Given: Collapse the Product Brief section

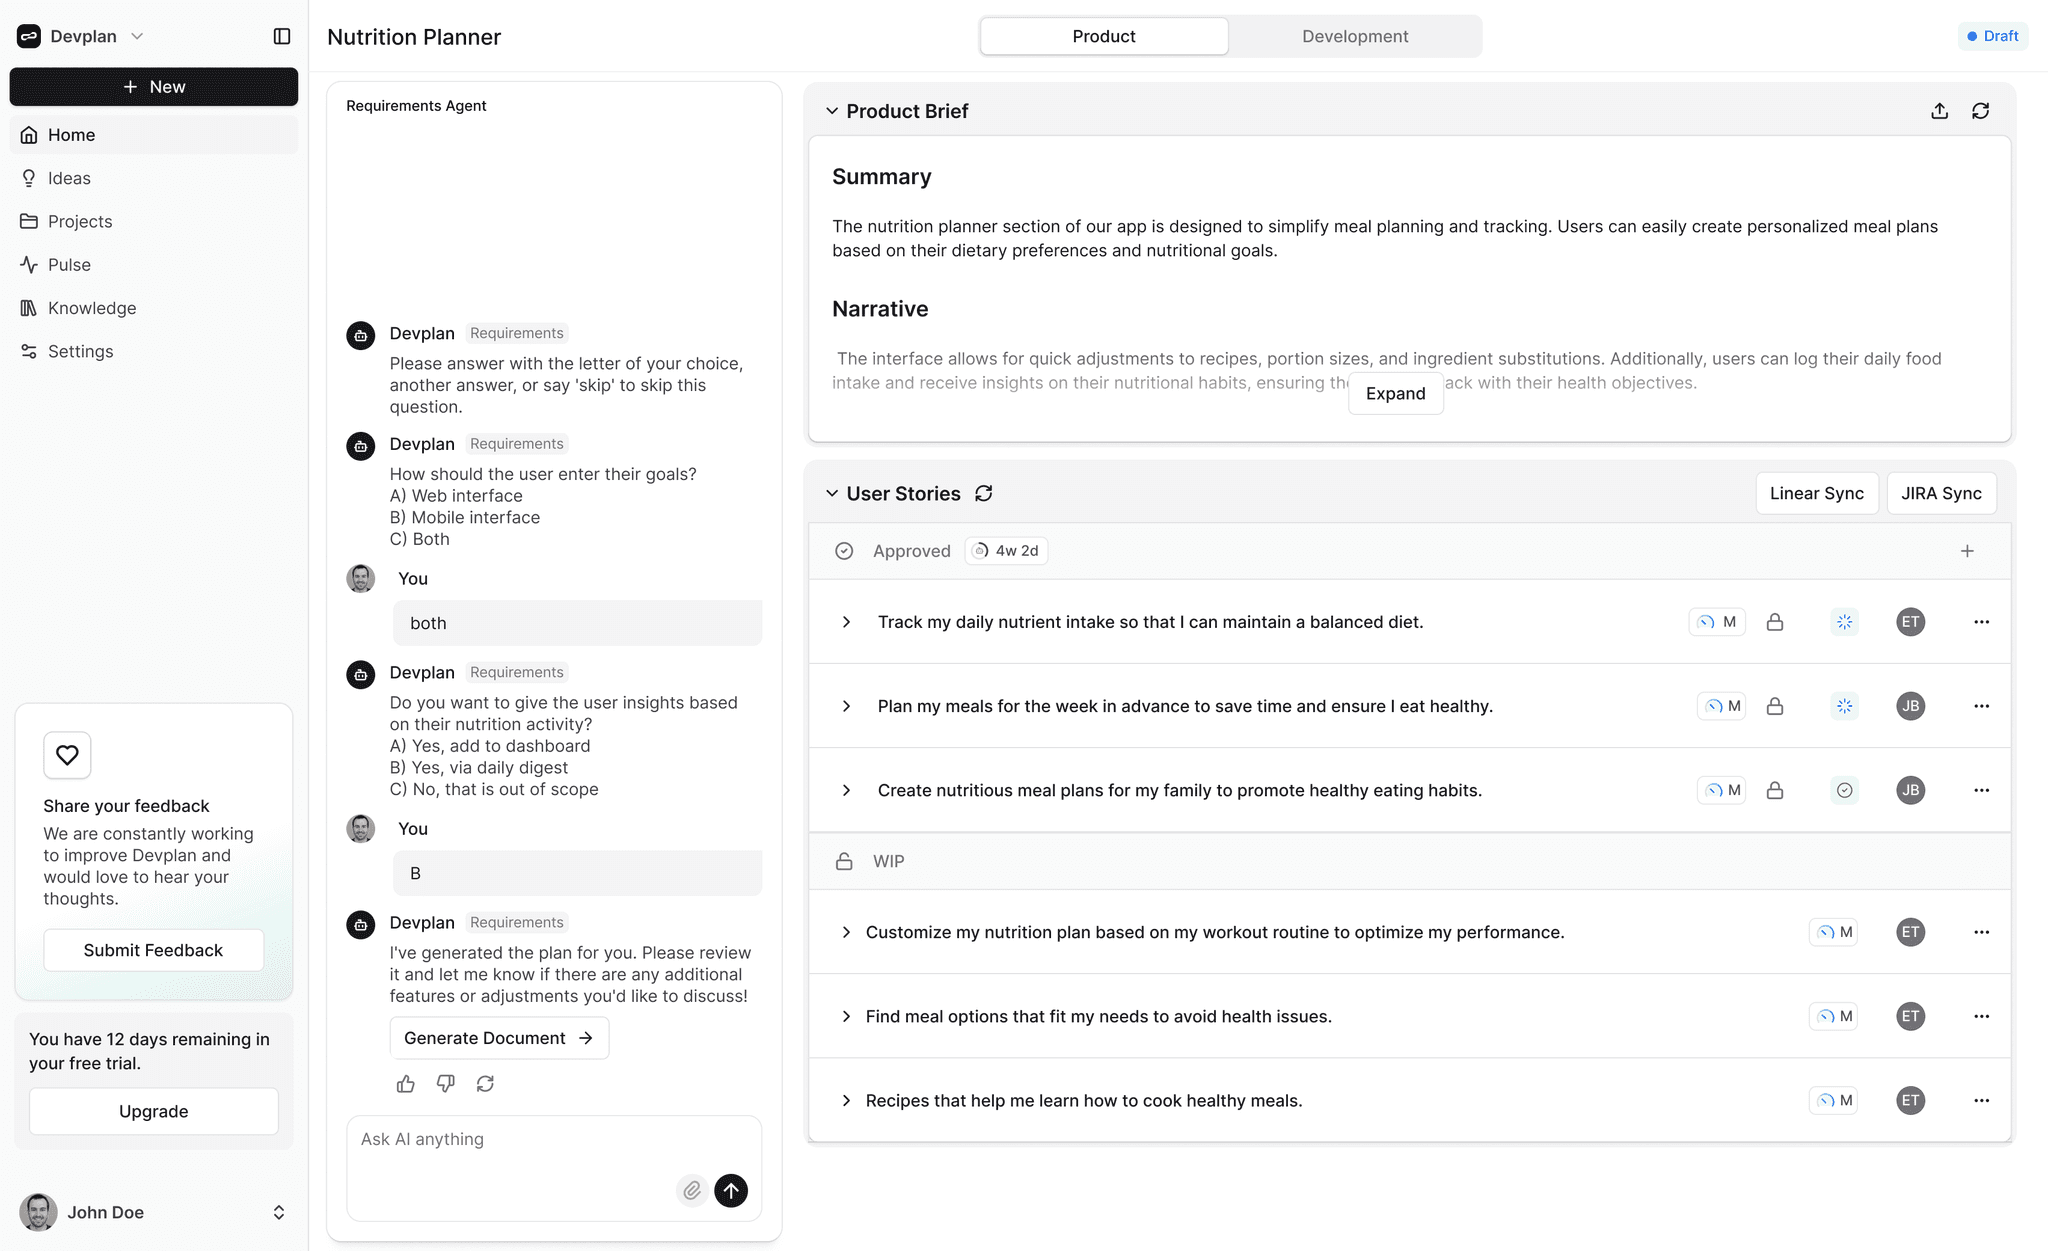Looking at the screenshot, I should [832, 111].
